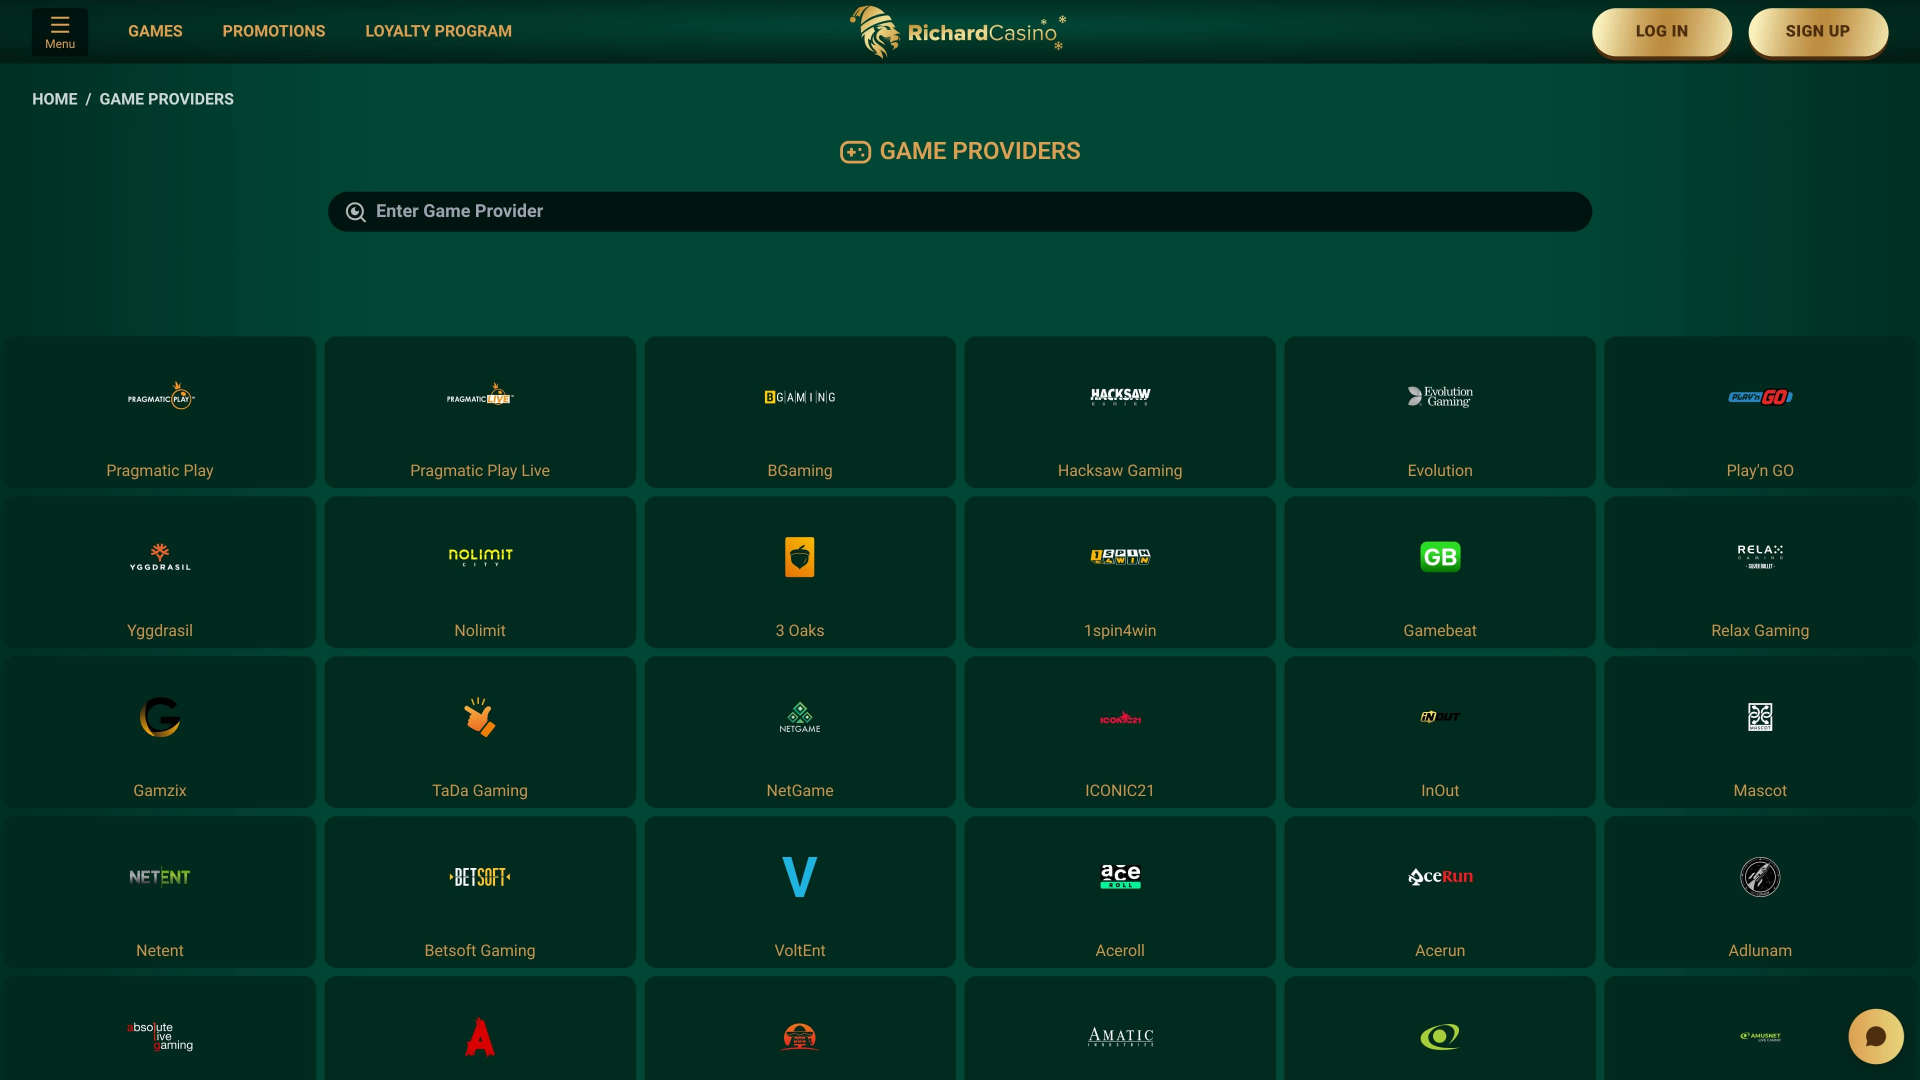Select the Pragmatic Play provider logo

point(160,396)
